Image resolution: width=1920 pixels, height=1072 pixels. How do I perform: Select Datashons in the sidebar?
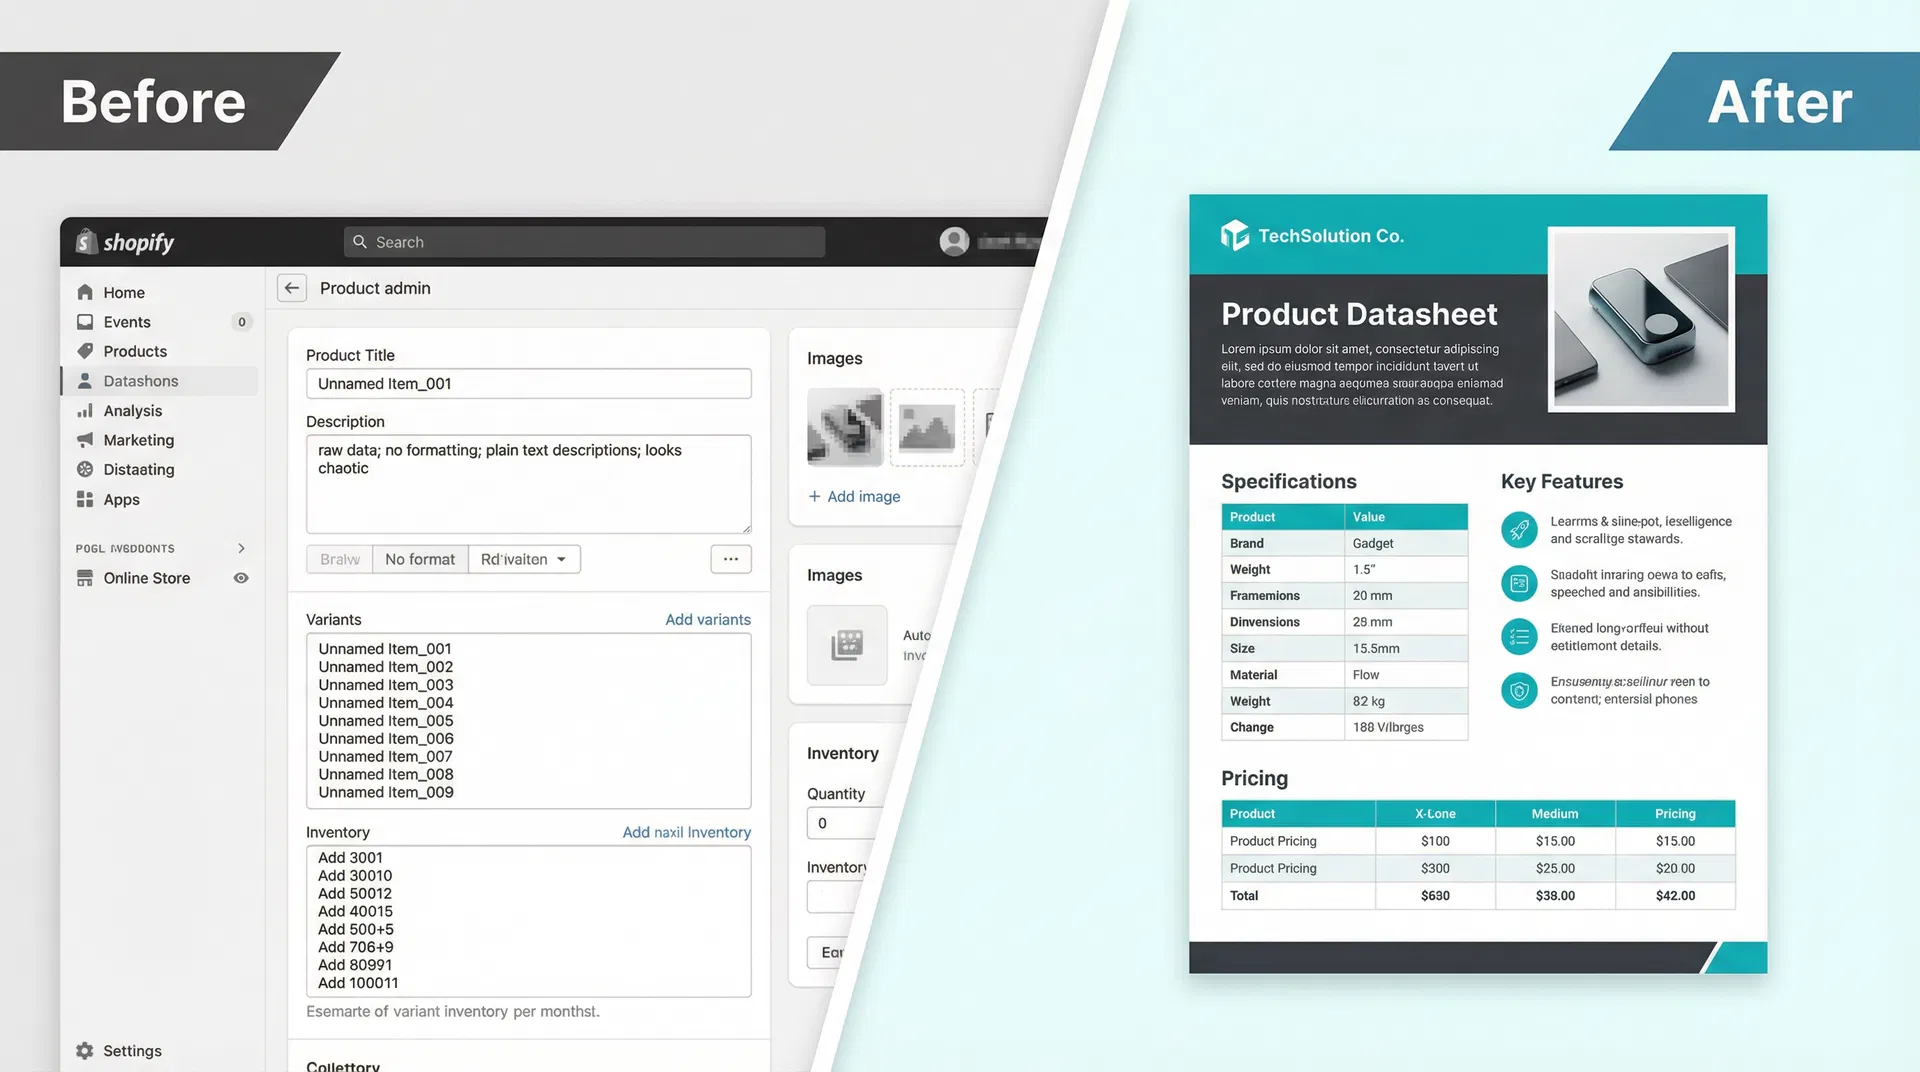pyautogui.click(x=140, y=380)
